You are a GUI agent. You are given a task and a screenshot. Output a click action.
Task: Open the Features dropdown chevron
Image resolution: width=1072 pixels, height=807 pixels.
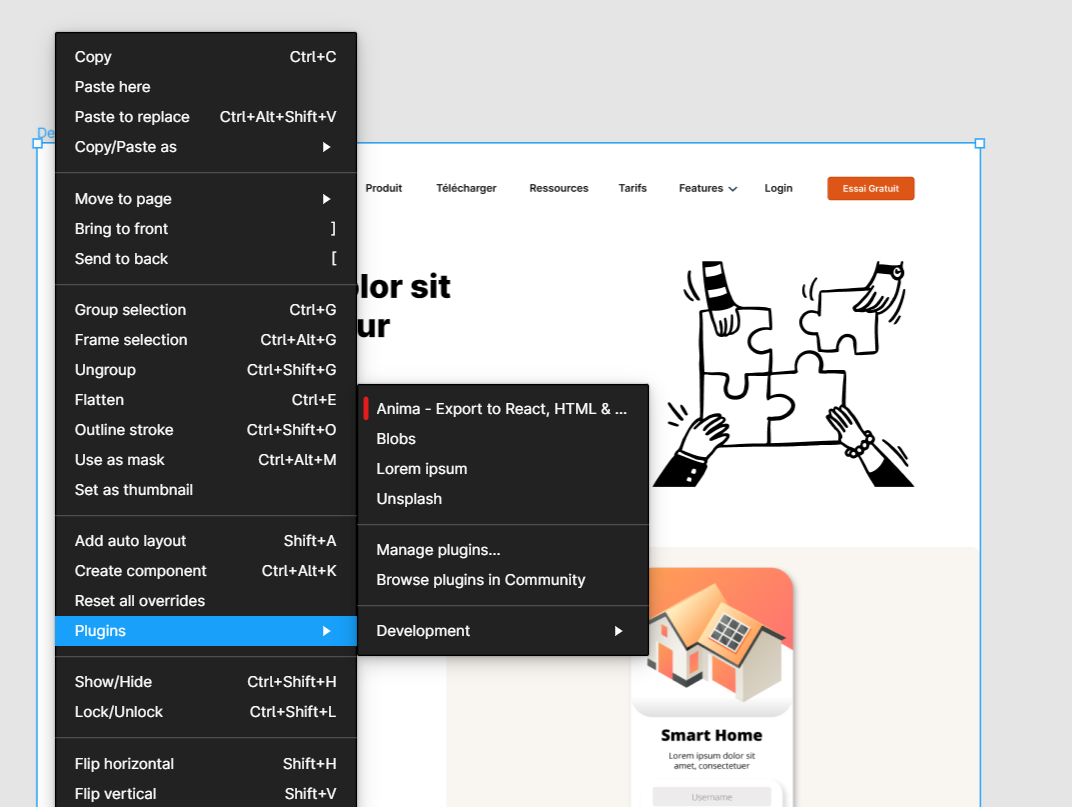tap(733, 189)
